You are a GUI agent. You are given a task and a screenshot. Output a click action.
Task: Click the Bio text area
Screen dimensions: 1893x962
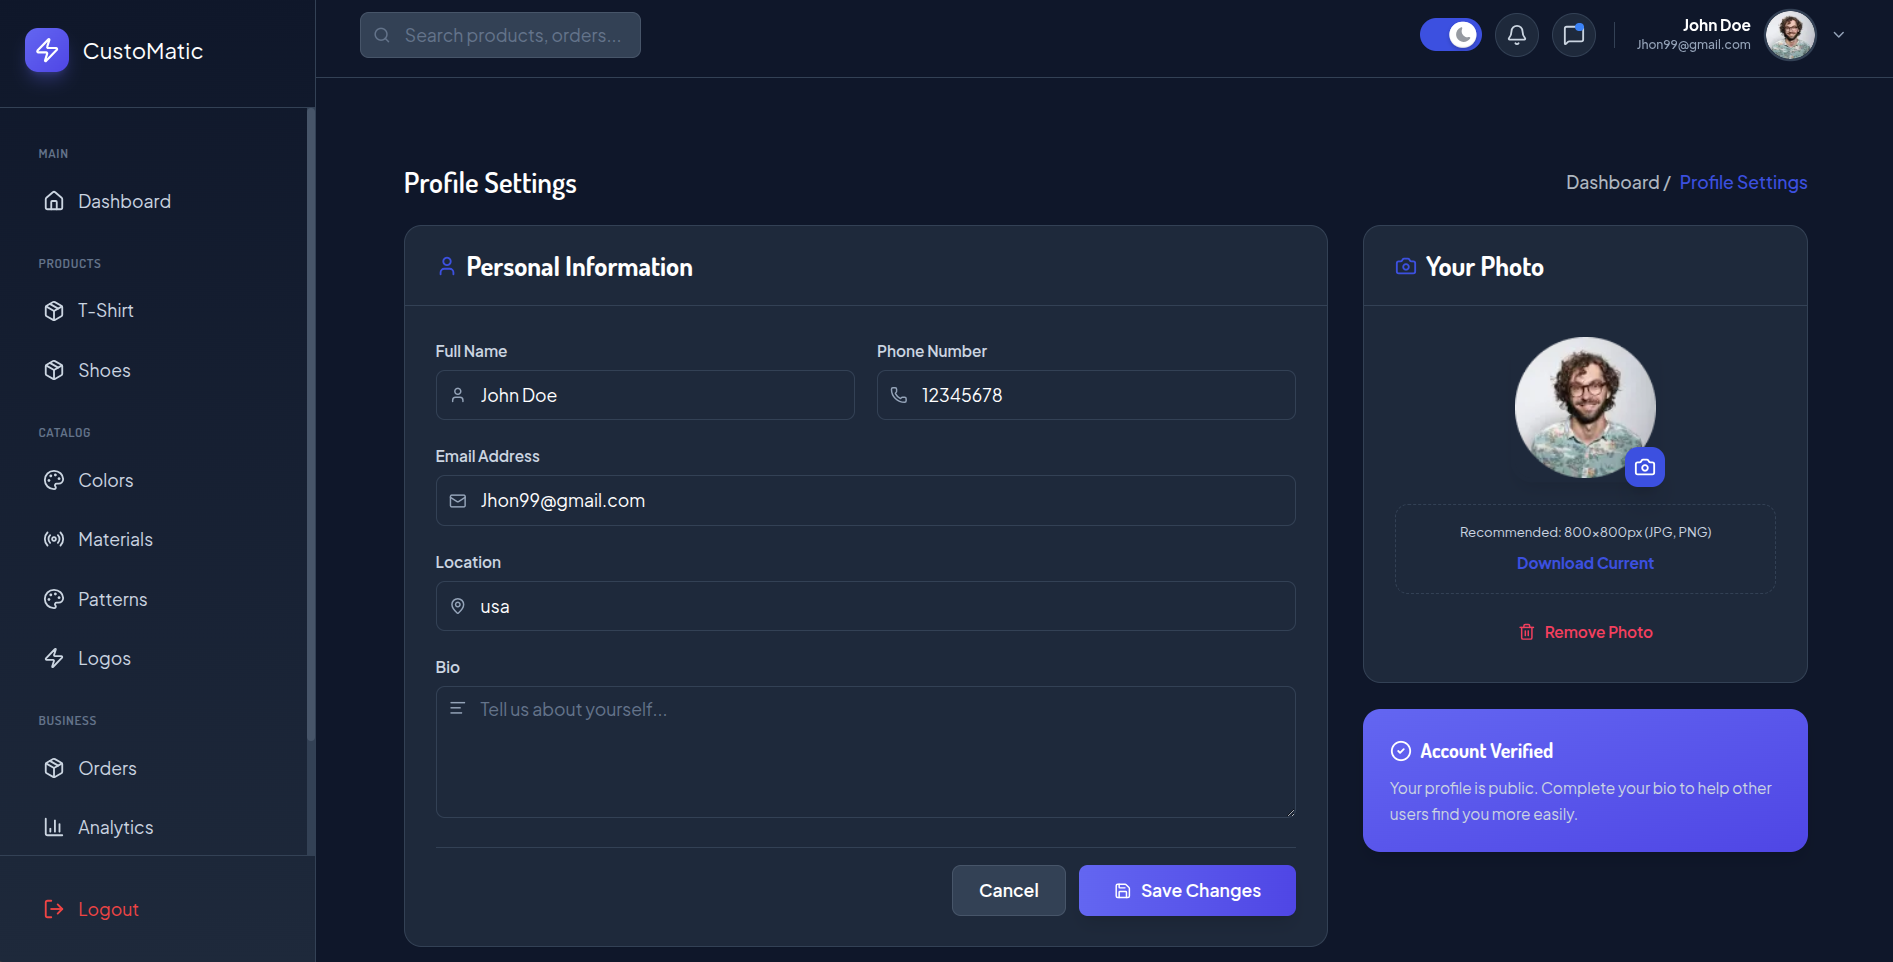coord(866,752)
